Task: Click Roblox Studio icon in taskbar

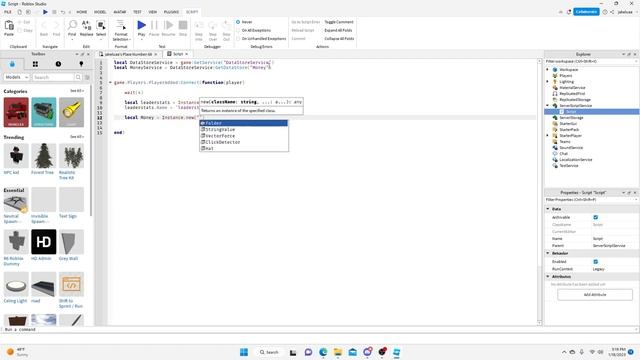Action: click(396, 352)
